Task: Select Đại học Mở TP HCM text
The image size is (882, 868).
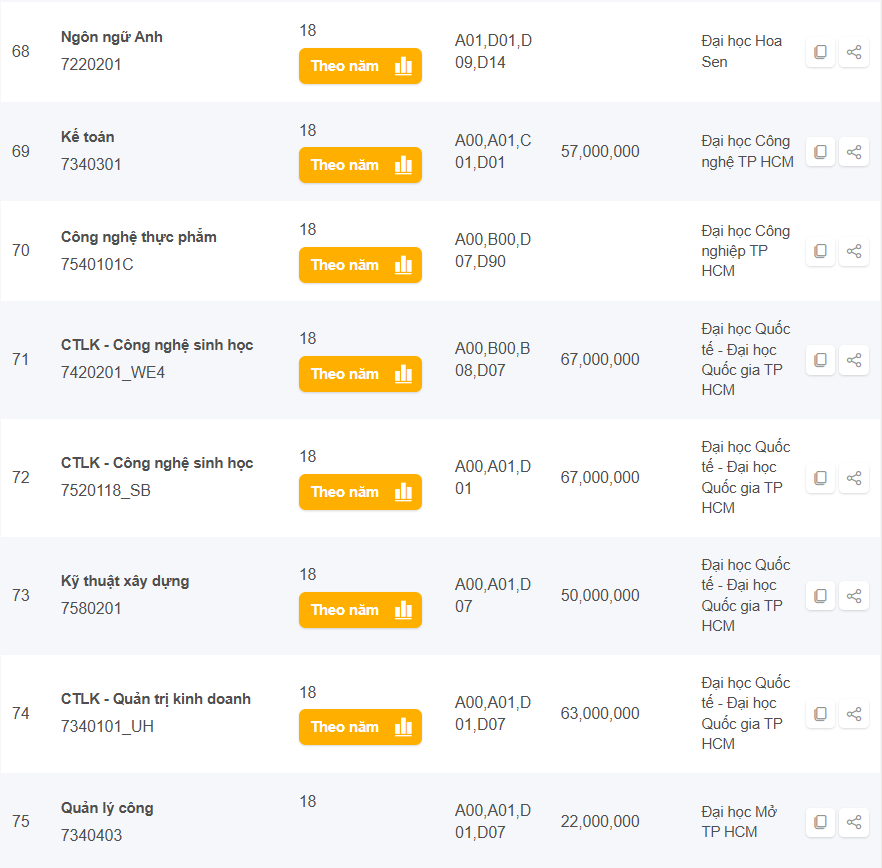Action: (739, 822)
